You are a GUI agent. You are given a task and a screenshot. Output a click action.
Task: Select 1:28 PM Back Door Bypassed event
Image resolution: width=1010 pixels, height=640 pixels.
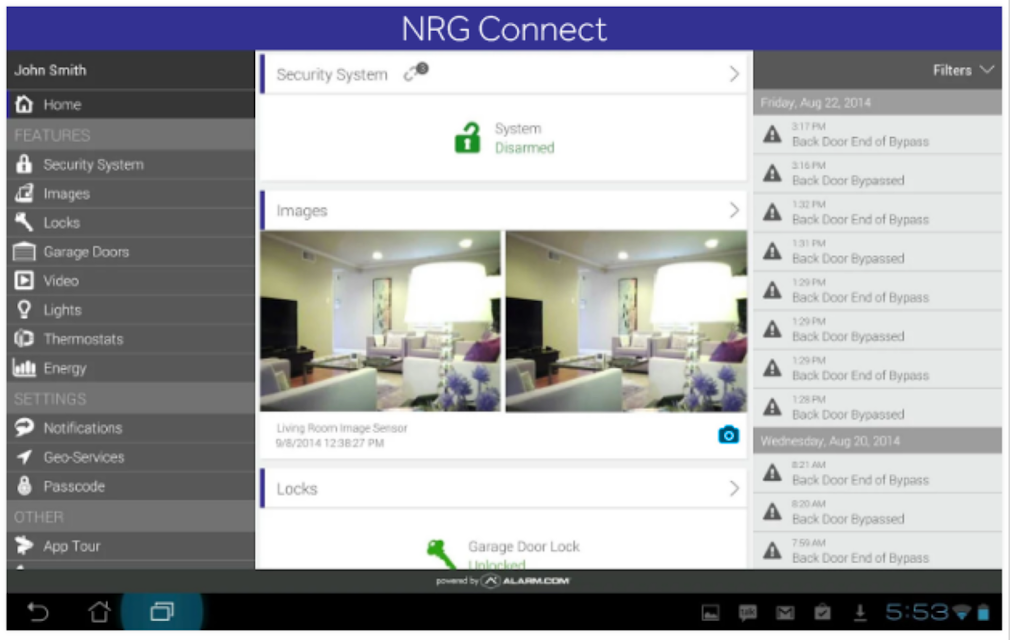(877, 408)
